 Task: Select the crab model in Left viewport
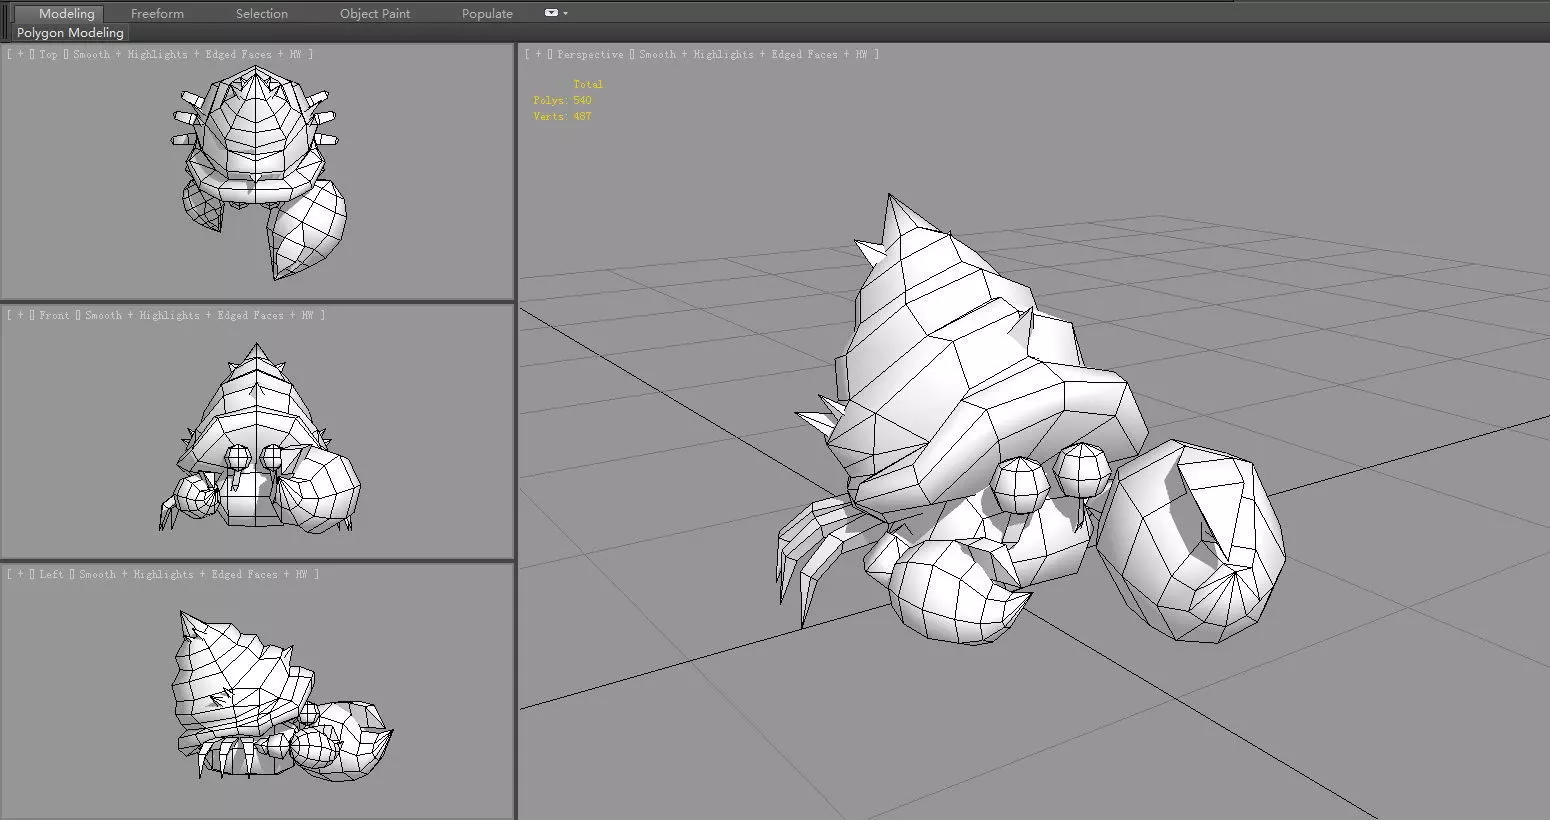point(250,690)
